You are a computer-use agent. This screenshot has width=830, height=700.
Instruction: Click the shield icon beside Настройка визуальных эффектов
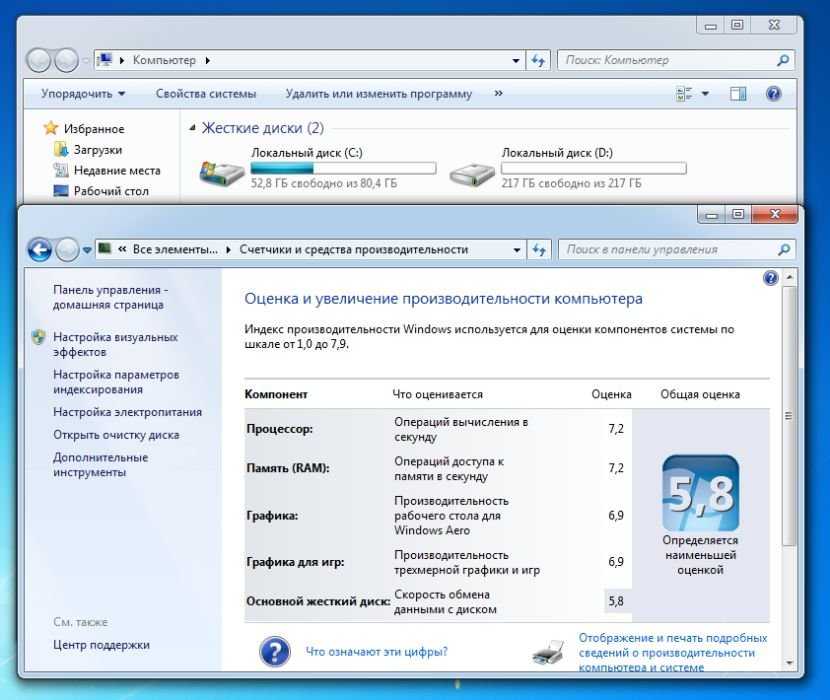click(39, 337)
